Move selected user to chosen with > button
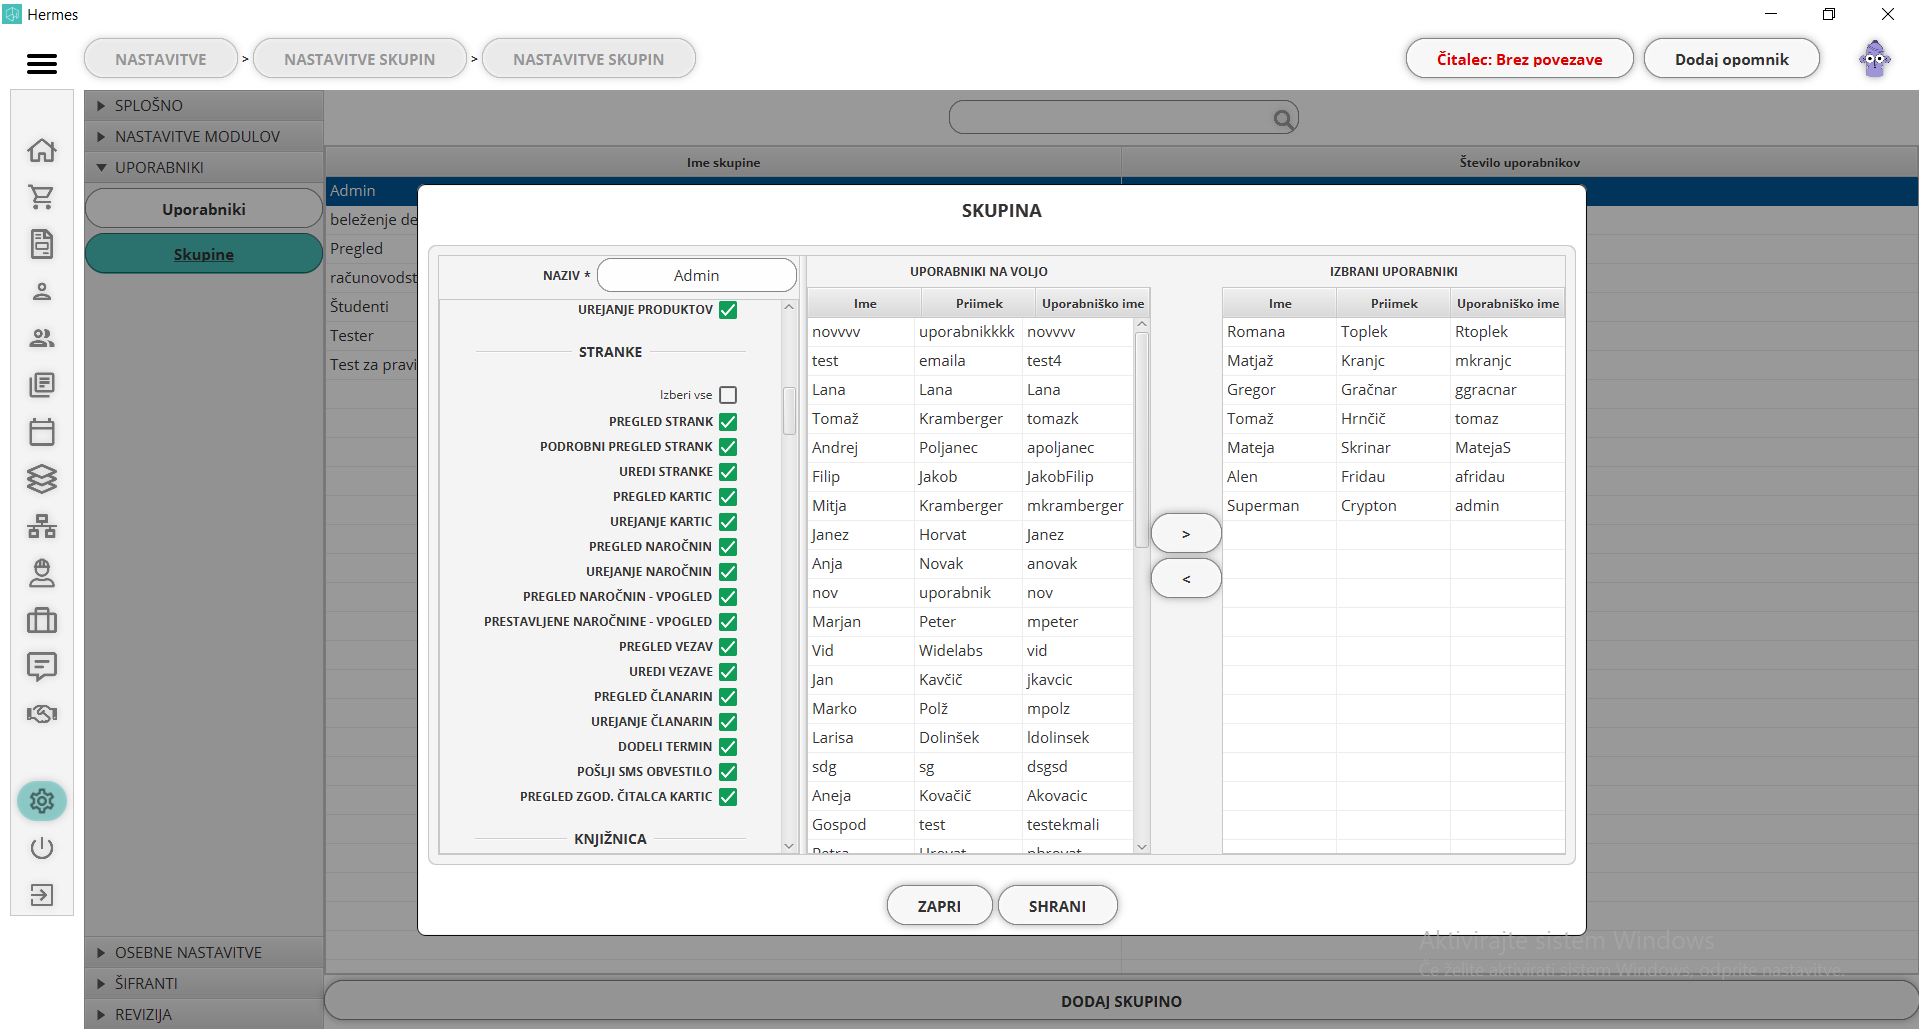Screen dimensions: 1919x1029 click(x=1186, y=534)
